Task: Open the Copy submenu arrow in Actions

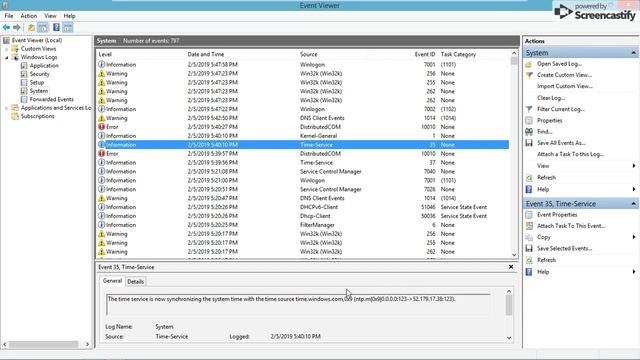Action: [634, 237]
